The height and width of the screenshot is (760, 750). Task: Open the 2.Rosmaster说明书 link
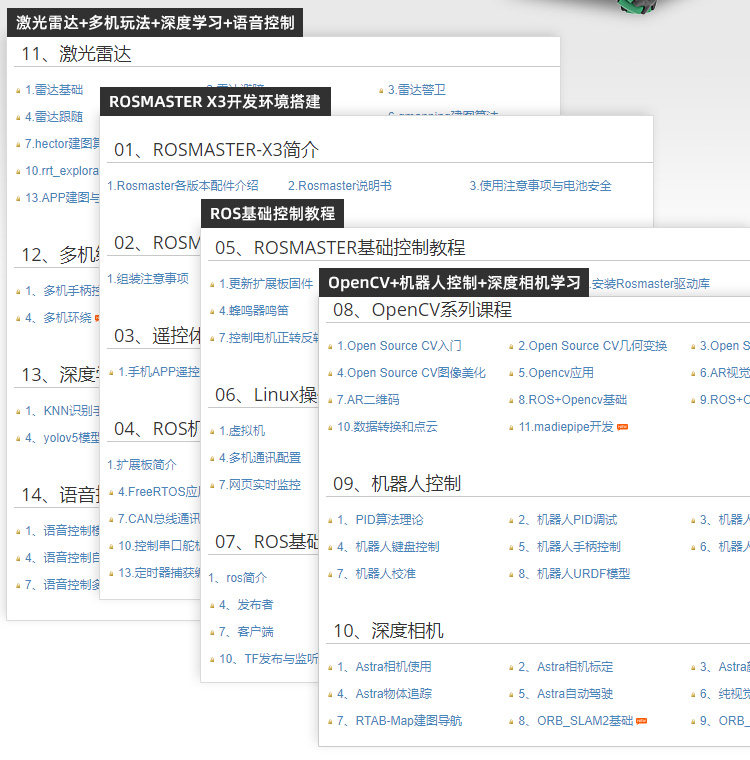coord(340,186)
